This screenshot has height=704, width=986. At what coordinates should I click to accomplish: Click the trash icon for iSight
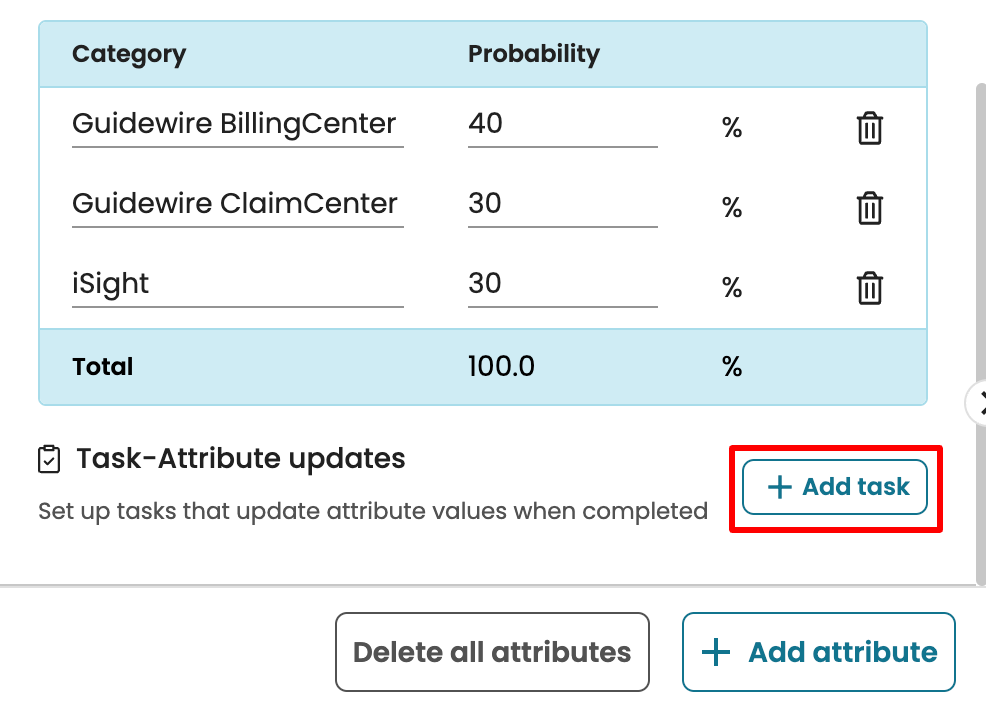tap(870, 289)
